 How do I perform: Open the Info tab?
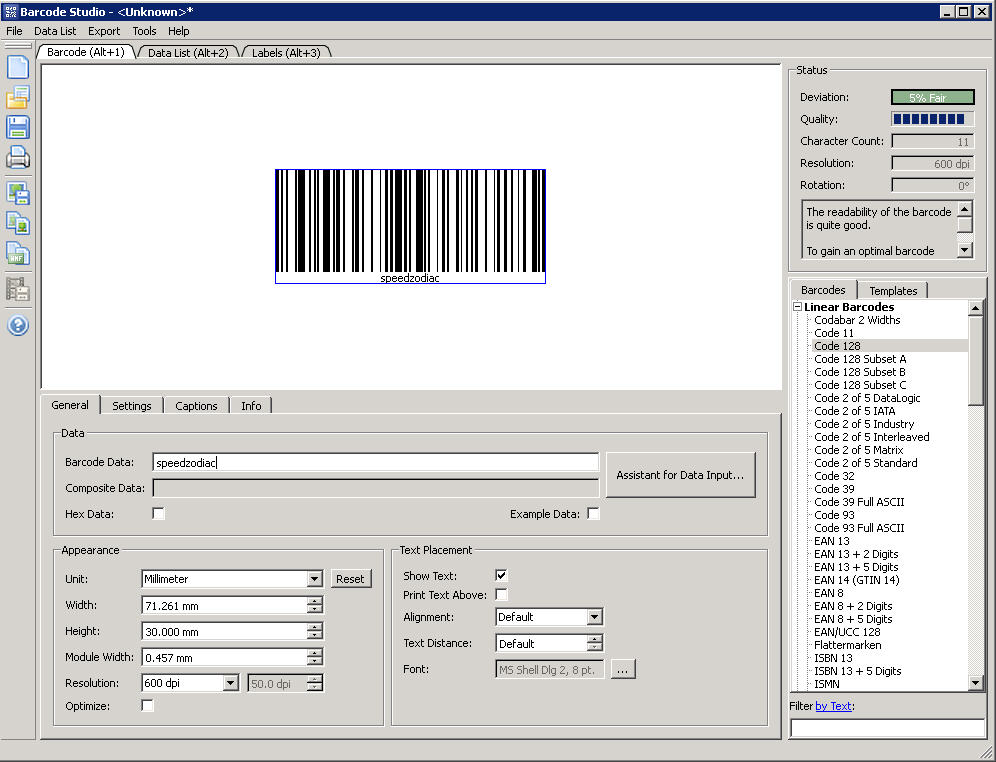[x=251, y=406]
